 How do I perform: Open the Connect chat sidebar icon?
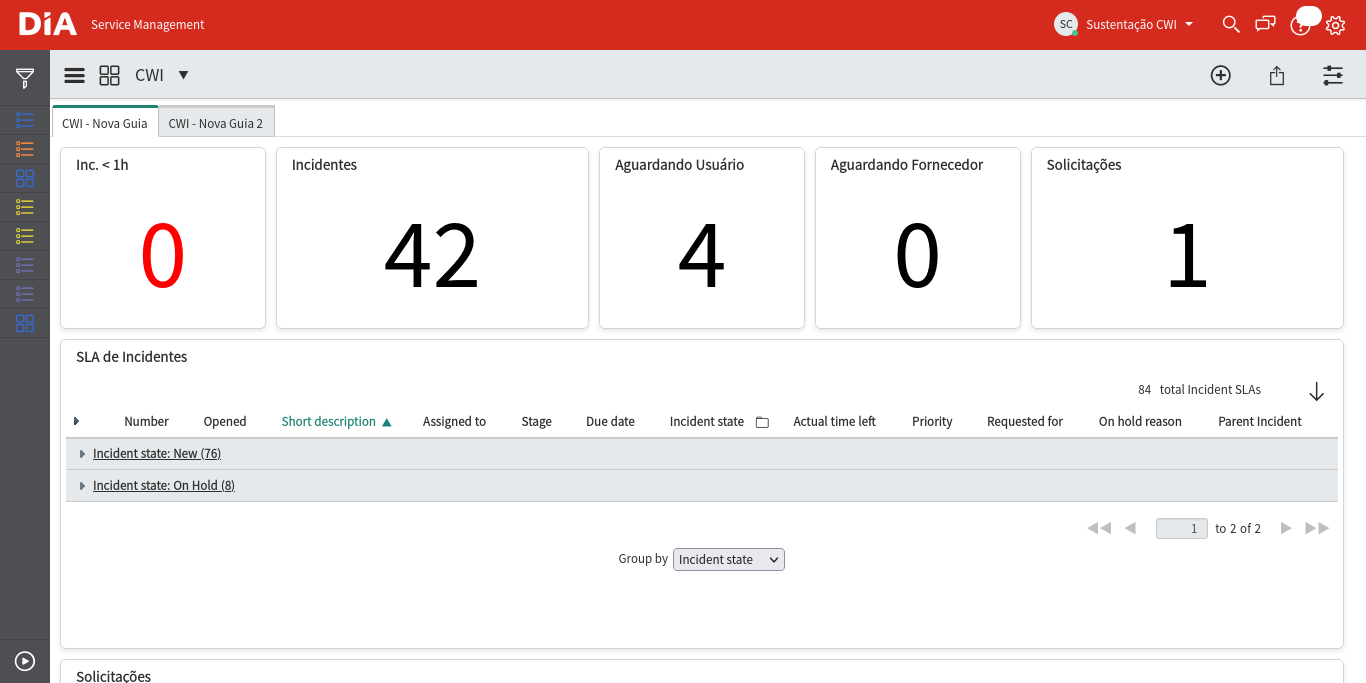click(x=1266, y=24)
